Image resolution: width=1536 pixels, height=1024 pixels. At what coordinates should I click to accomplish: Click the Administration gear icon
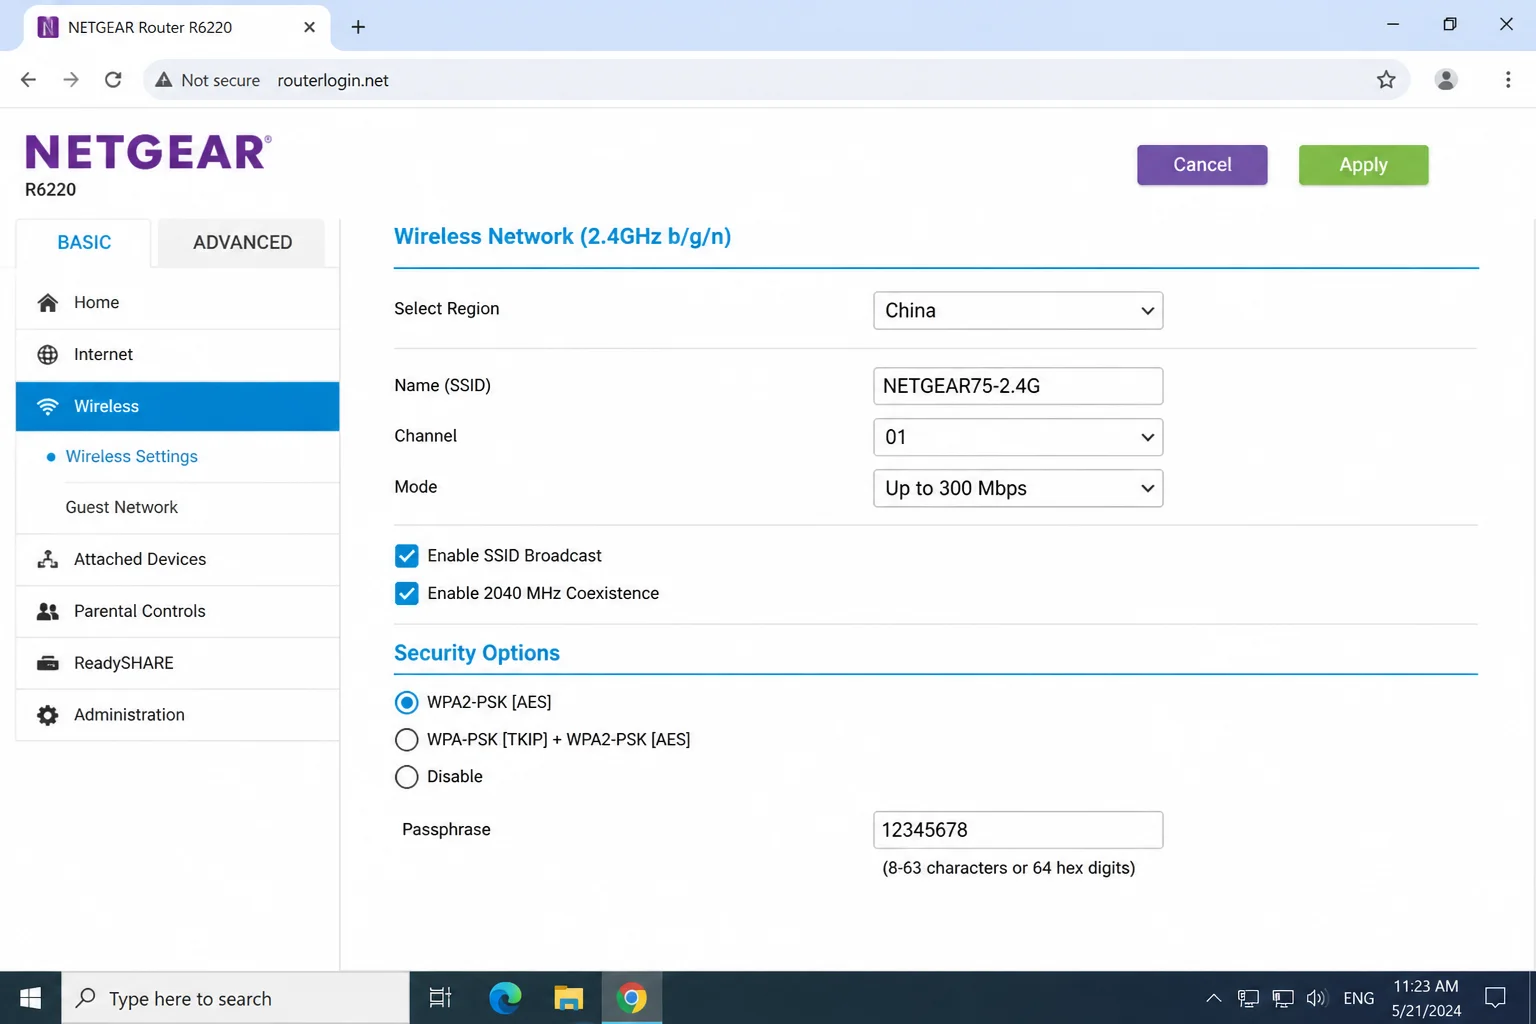pyautogui.click(x=47, y=715)
